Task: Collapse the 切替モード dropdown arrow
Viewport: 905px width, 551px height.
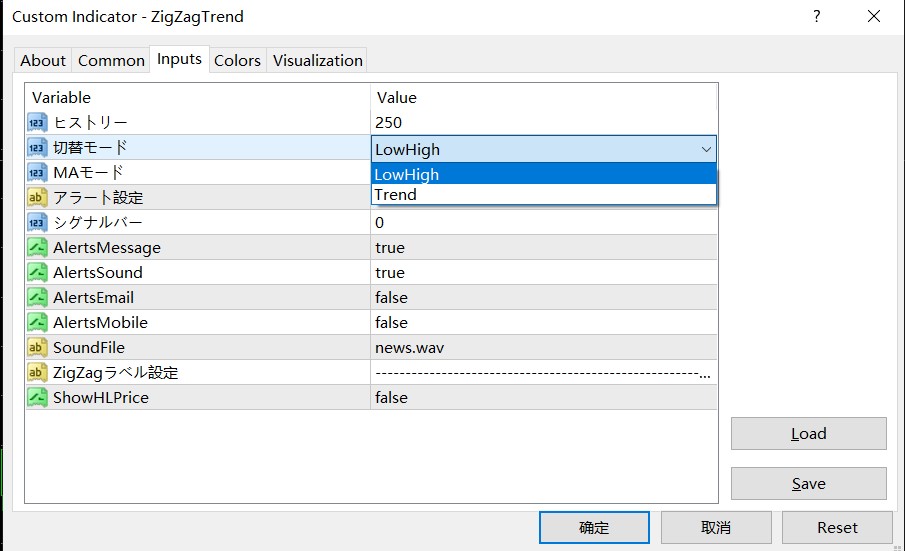Action: [x=707, y=149]
